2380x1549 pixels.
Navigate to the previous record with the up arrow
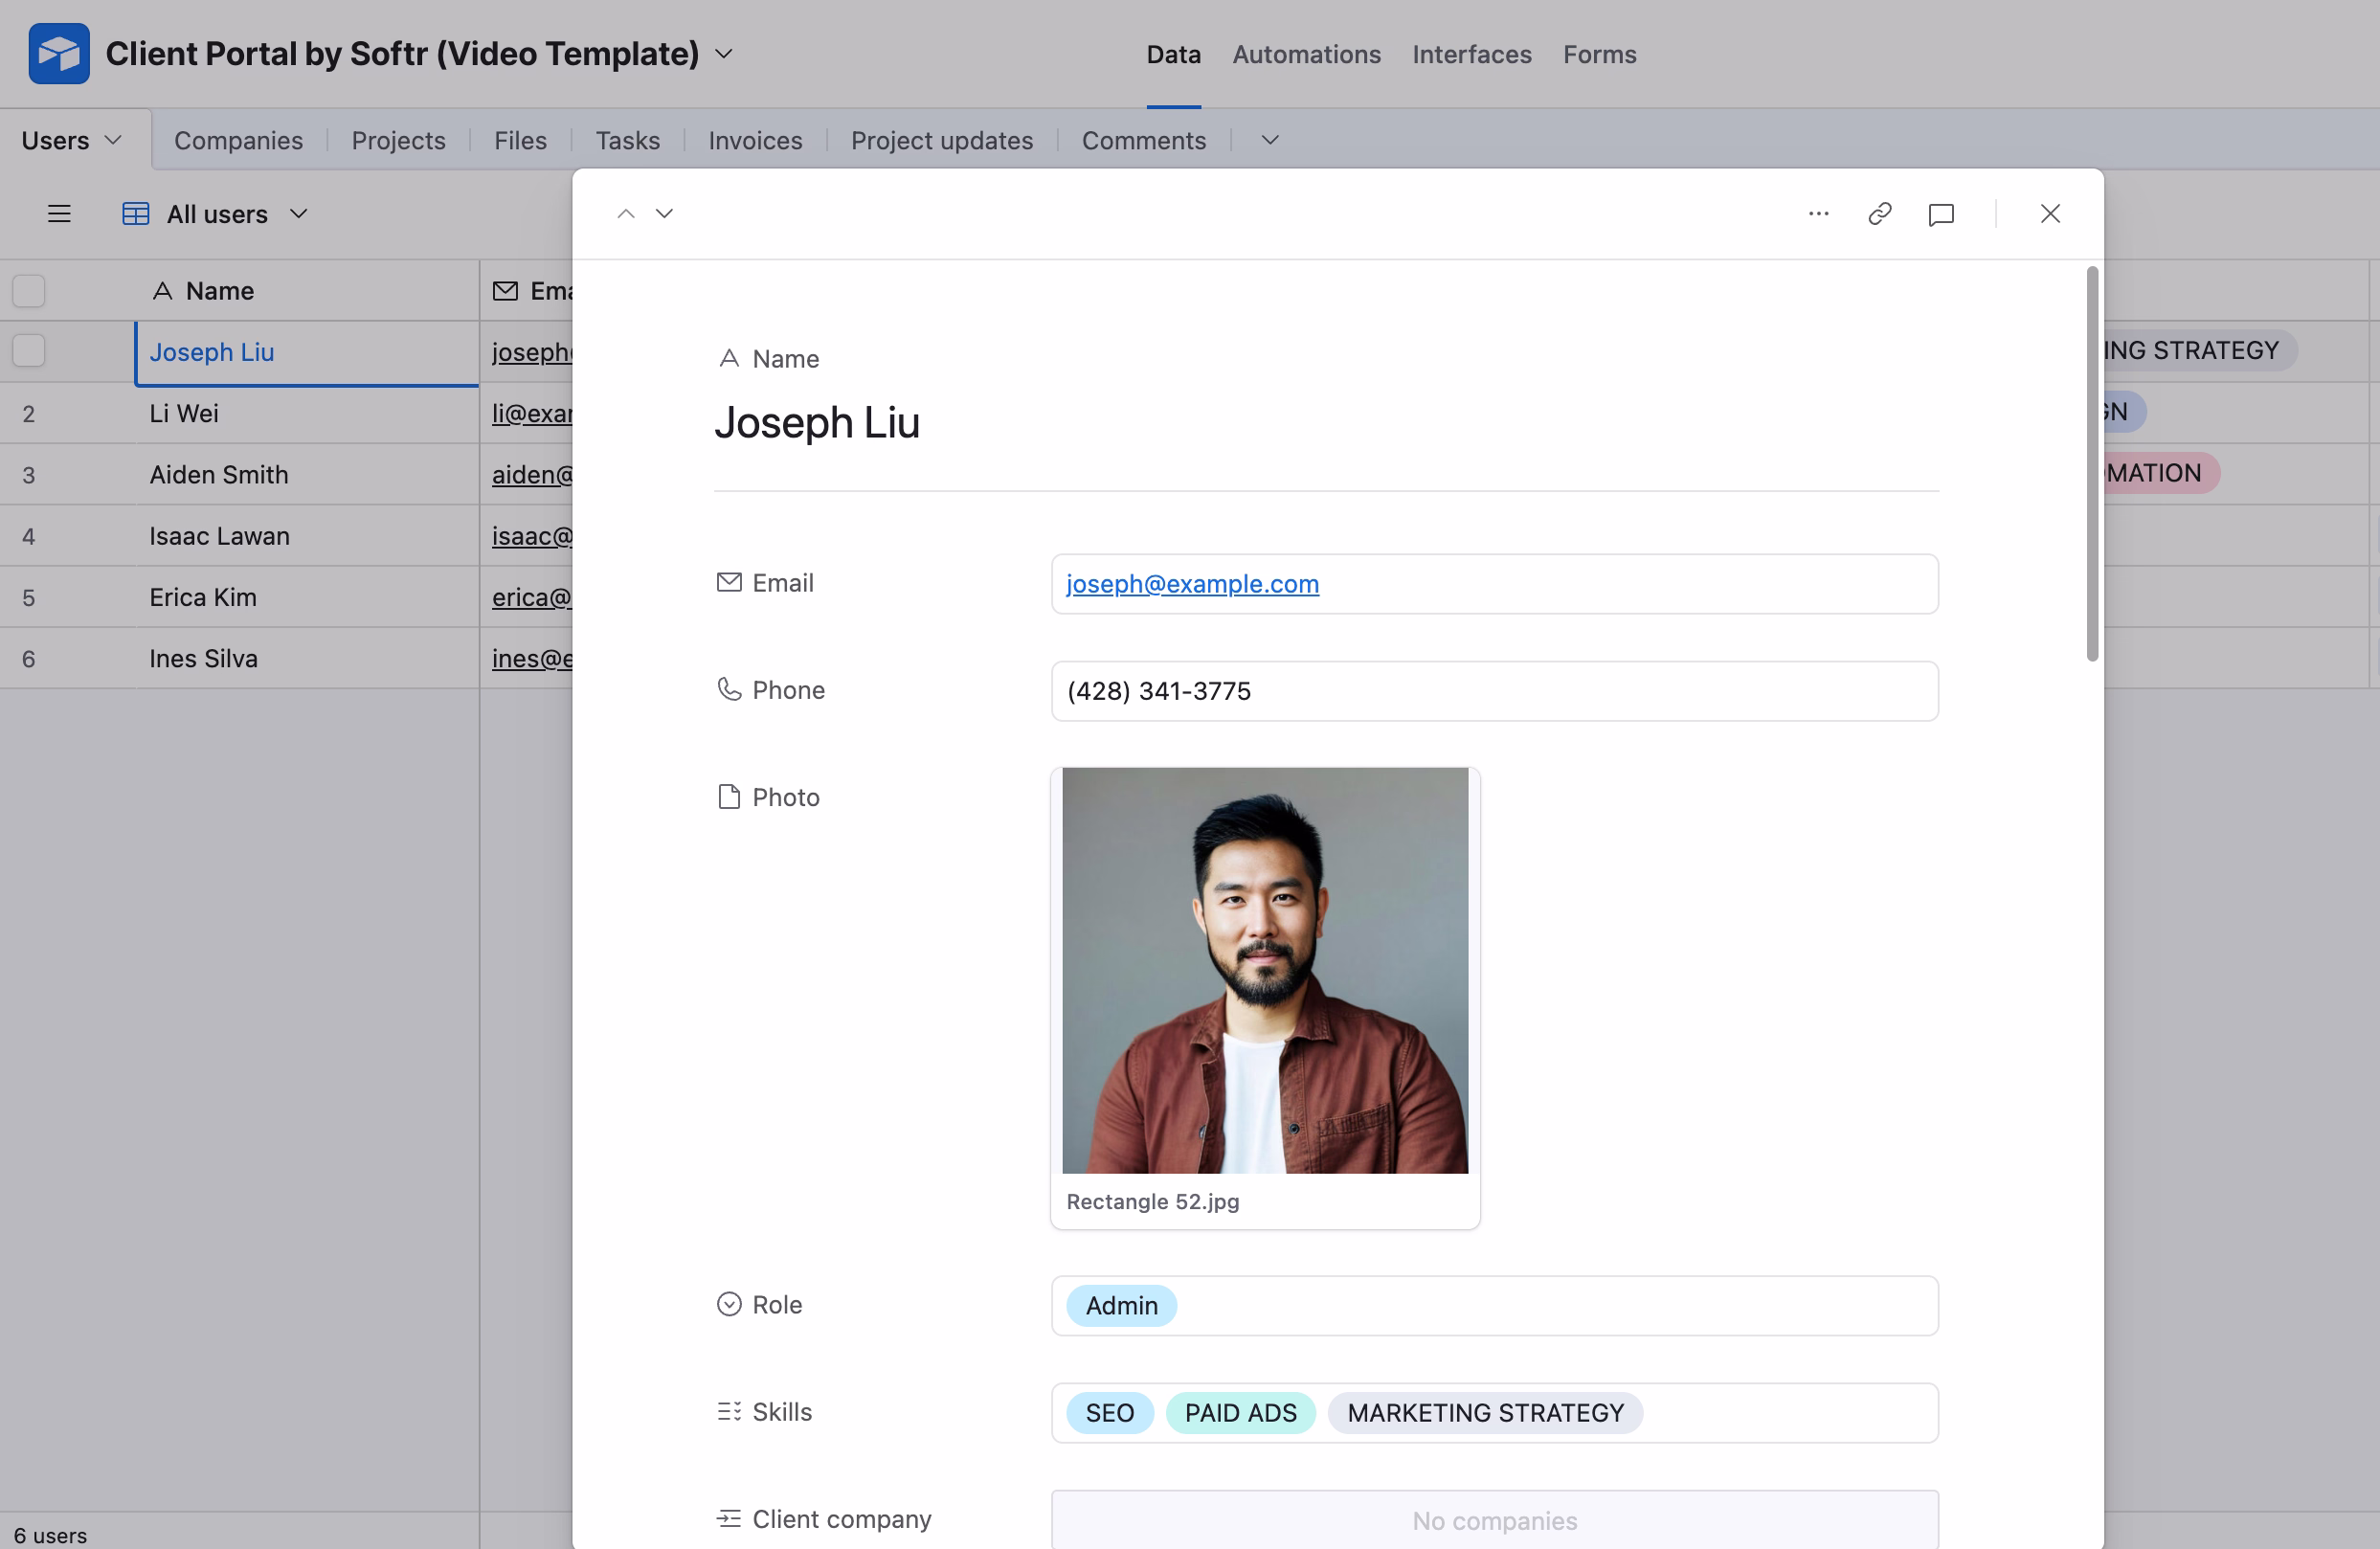coord(626,213)
